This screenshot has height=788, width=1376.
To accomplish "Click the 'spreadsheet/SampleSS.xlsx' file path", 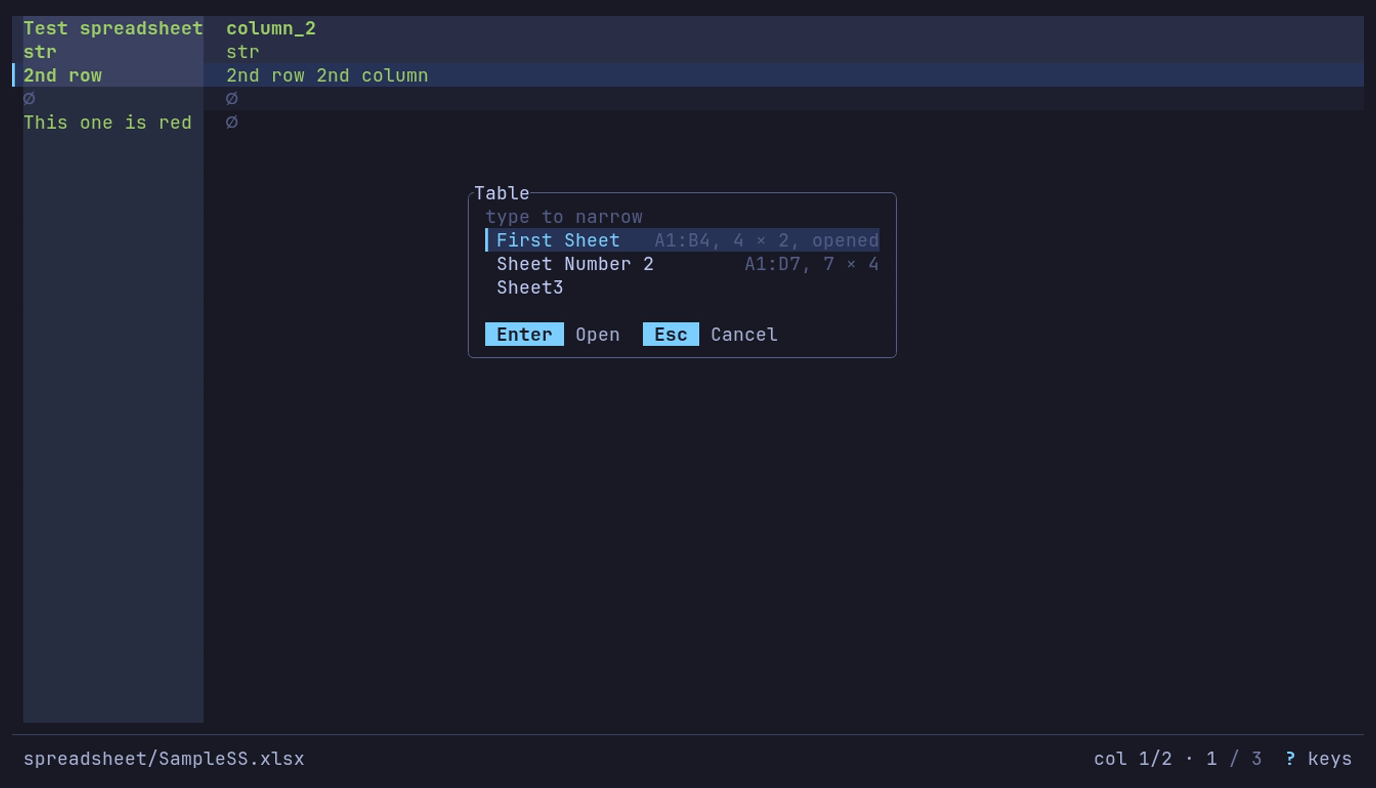I will tap(164, 759).
